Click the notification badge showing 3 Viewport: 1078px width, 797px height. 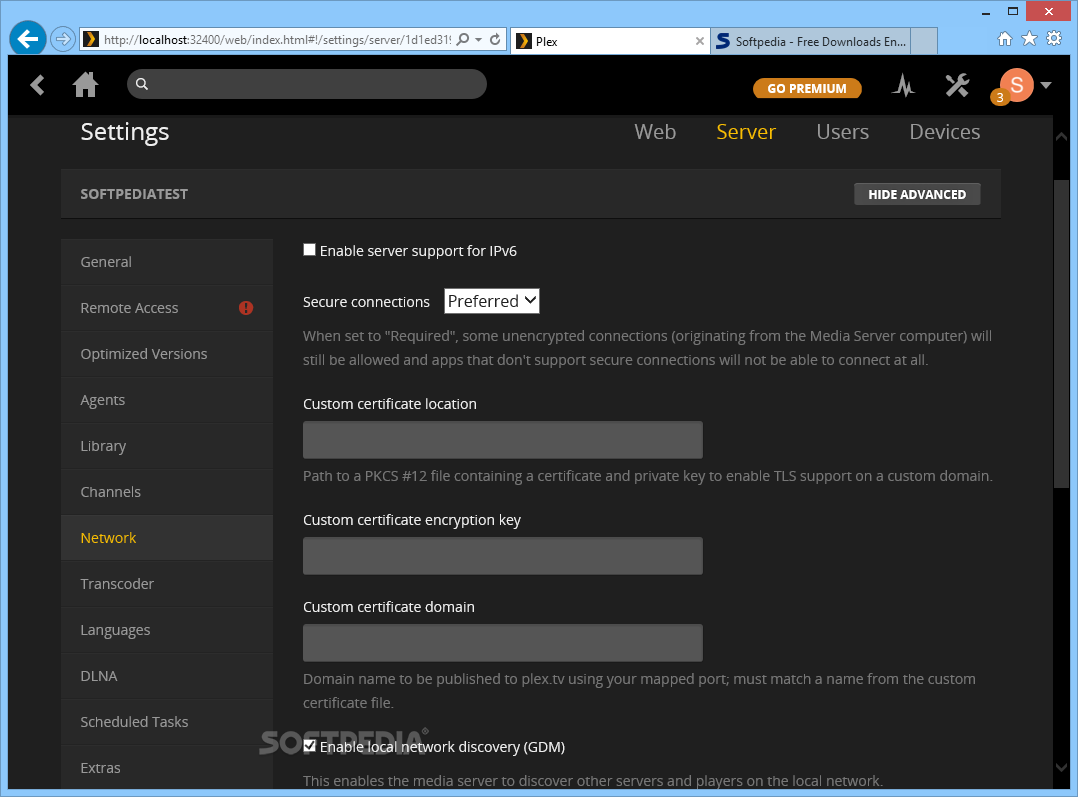click(x=1000, y=98)
